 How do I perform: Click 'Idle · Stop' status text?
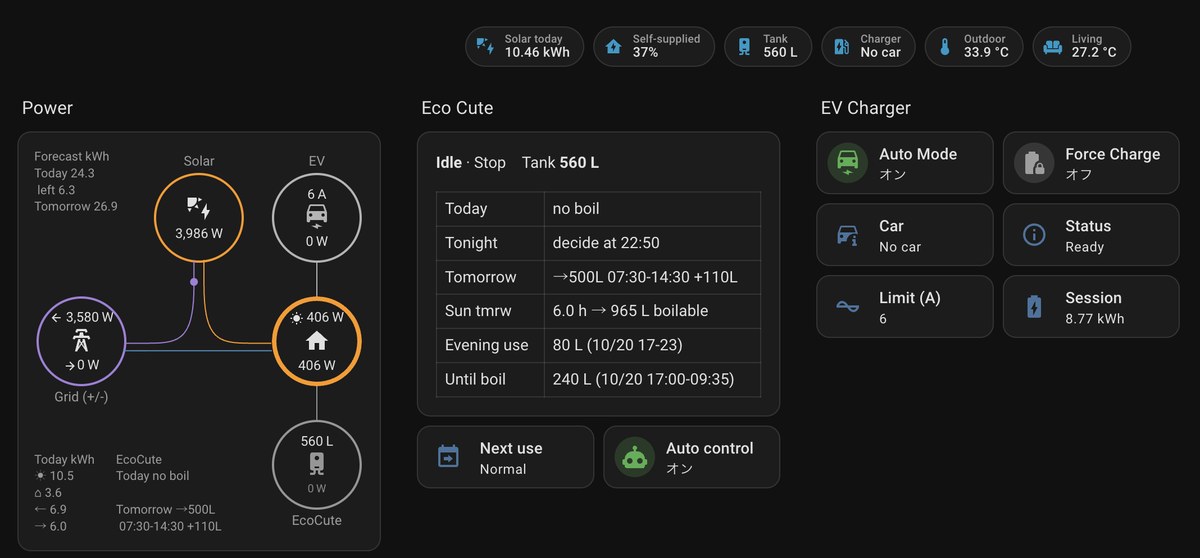(471, 162)
